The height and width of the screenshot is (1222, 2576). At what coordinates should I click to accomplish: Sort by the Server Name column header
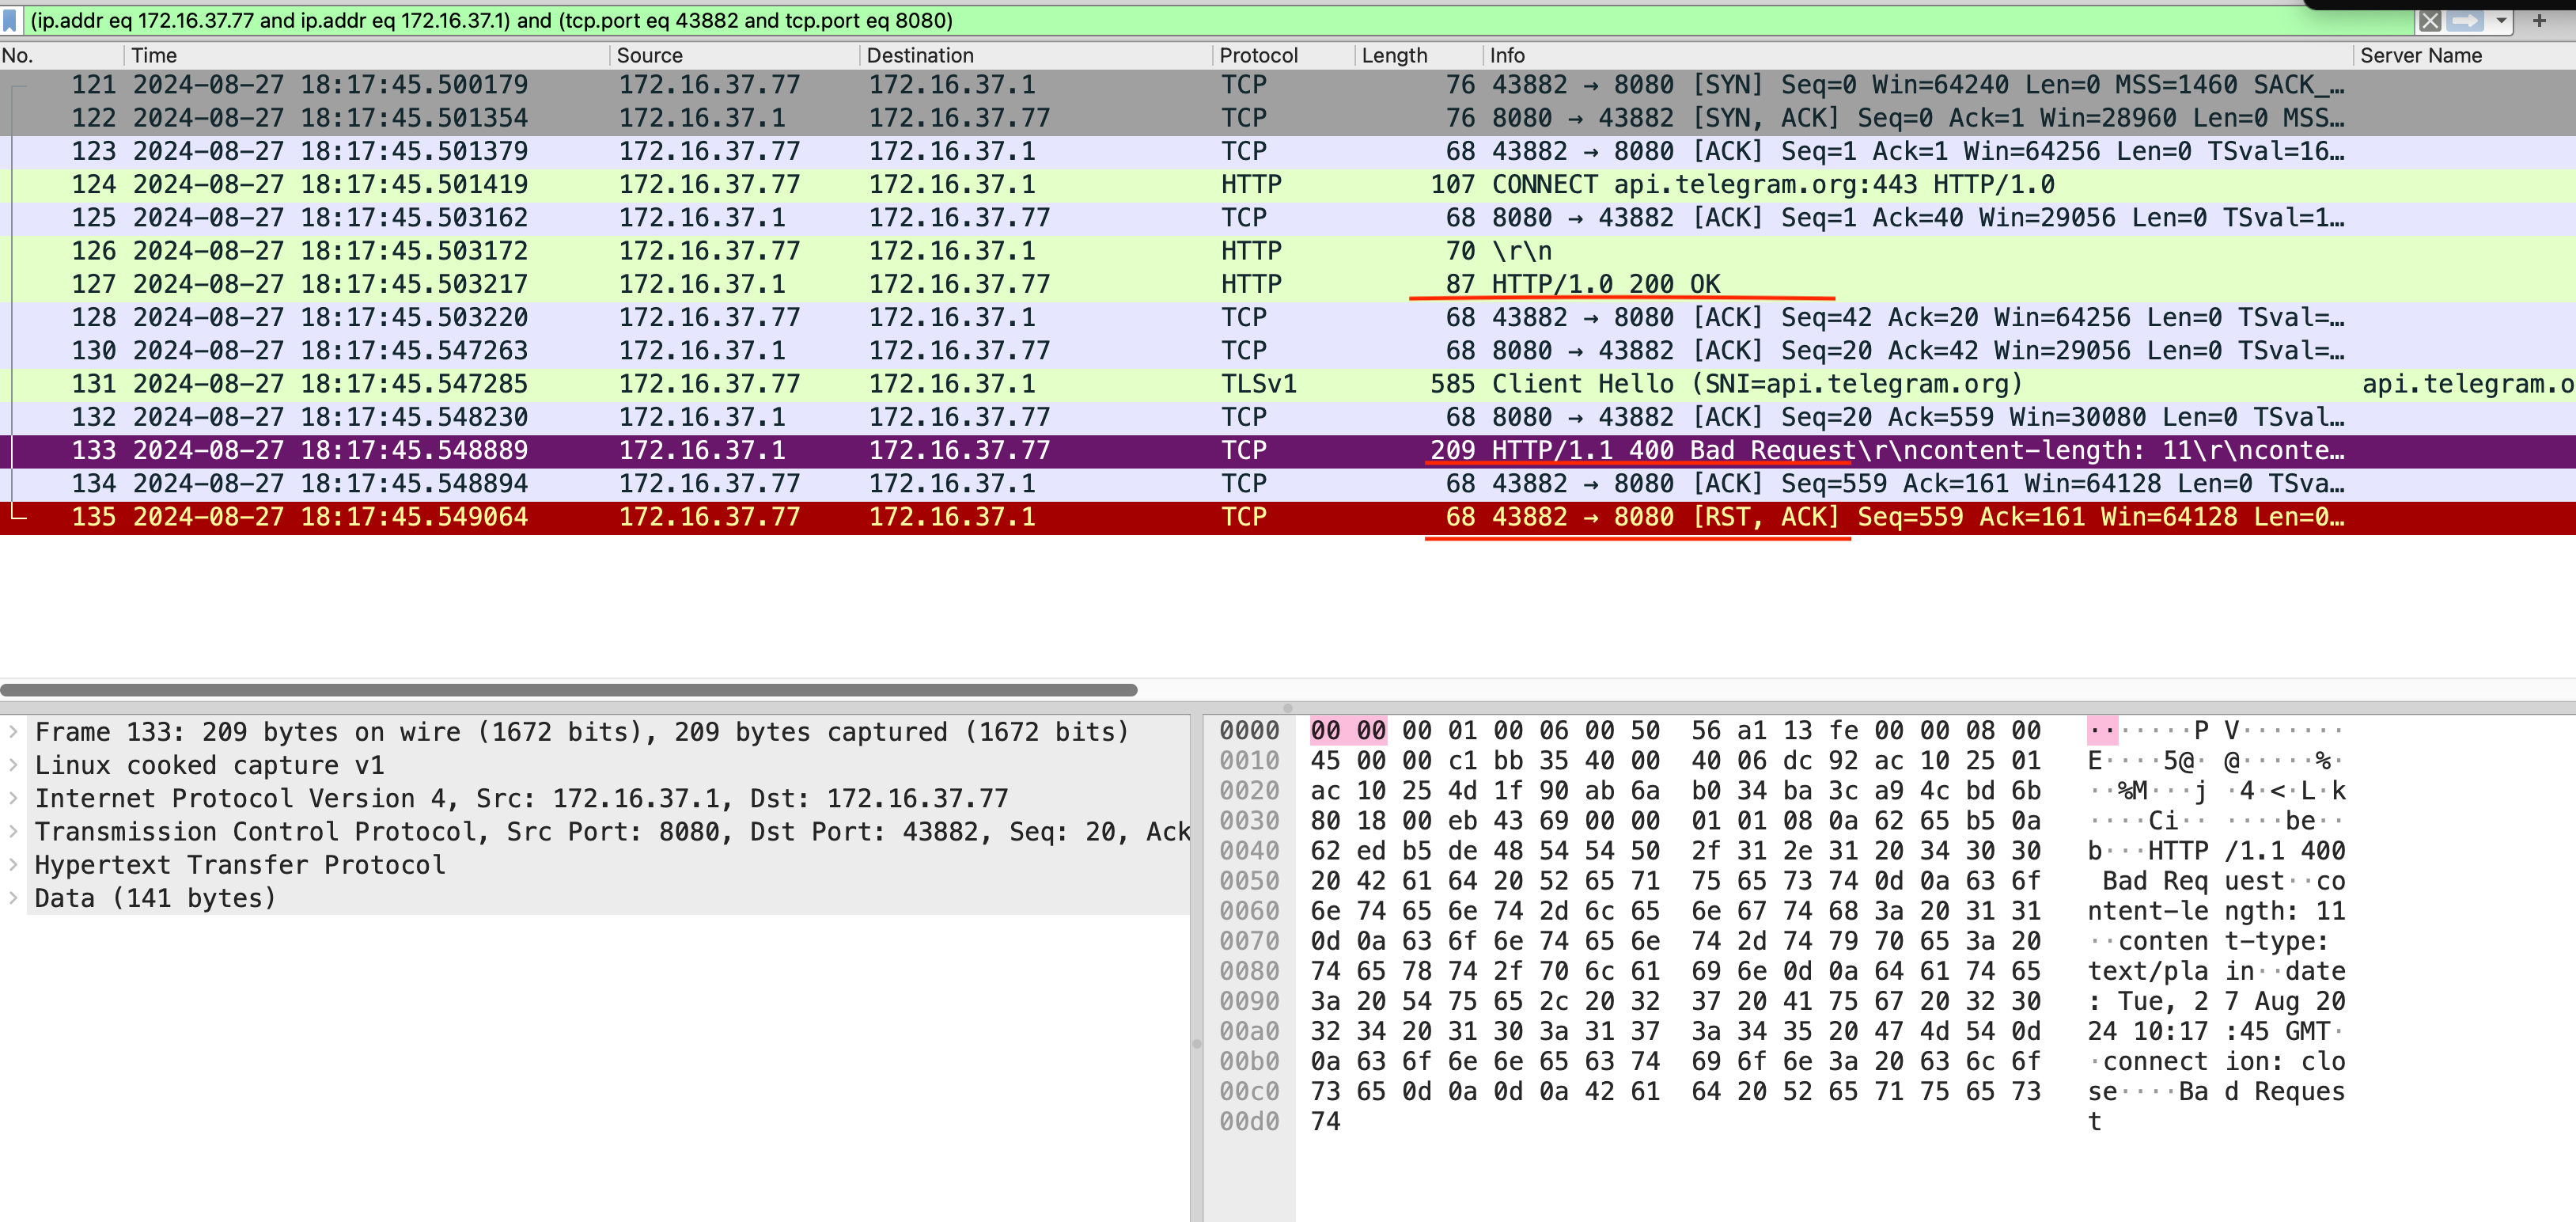pyautogui.click(x=2420, y=55)
